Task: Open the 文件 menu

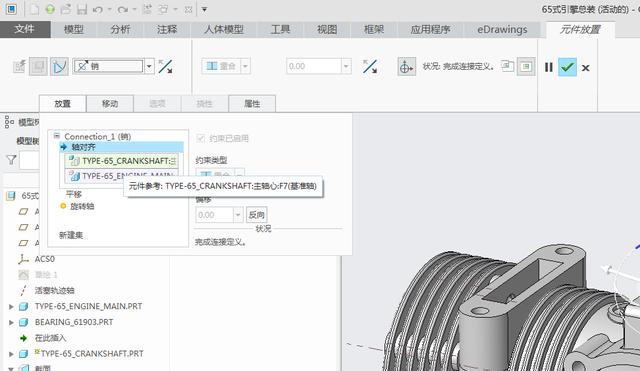Action: coord(24,29)
